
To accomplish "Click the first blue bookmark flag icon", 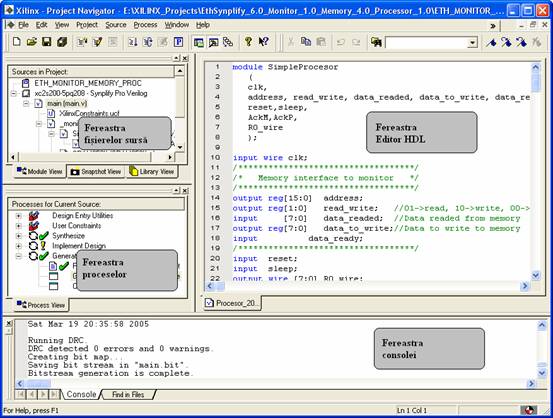I will coord(491,42).
